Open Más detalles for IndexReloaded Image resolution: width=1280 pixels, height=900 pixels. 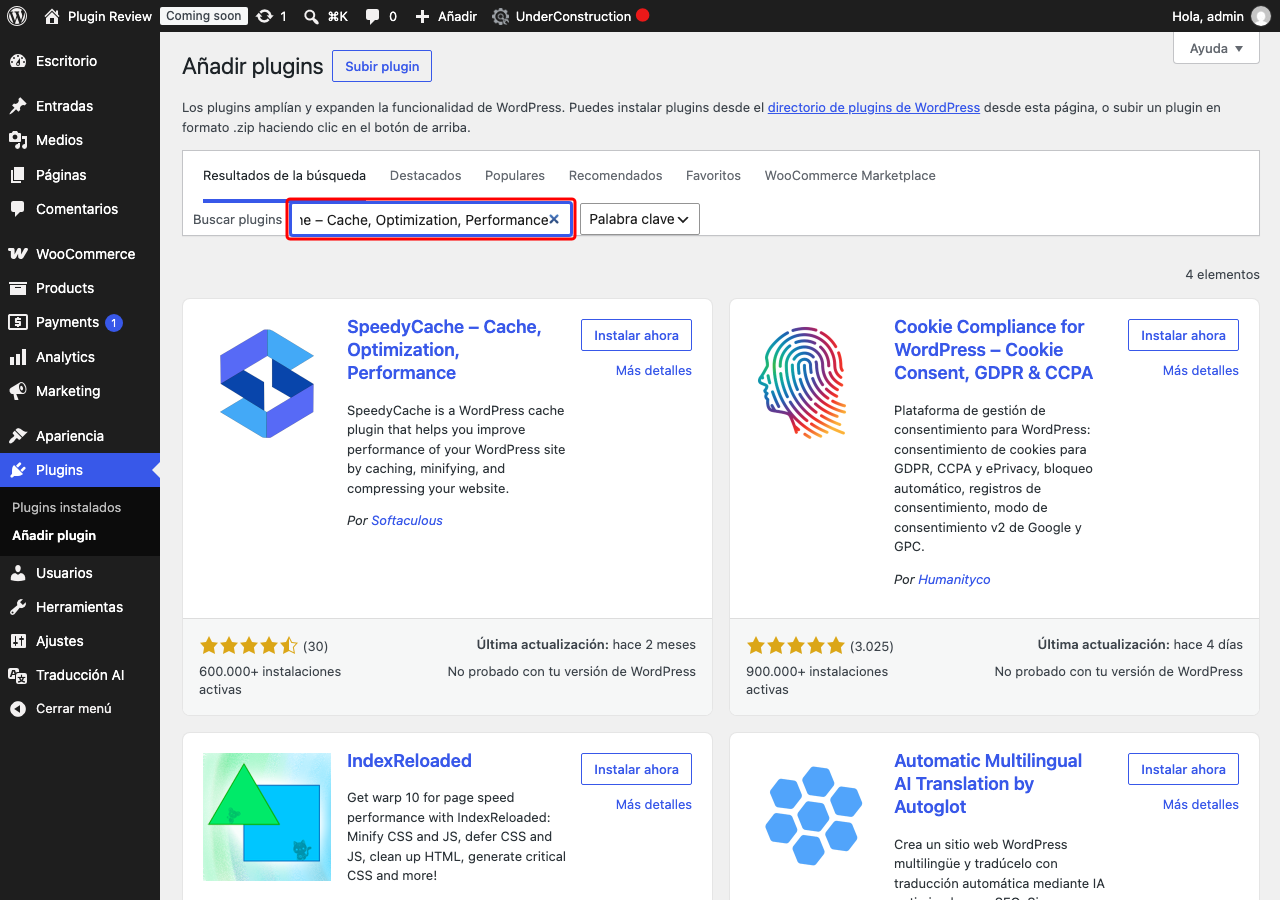(654, 804)
